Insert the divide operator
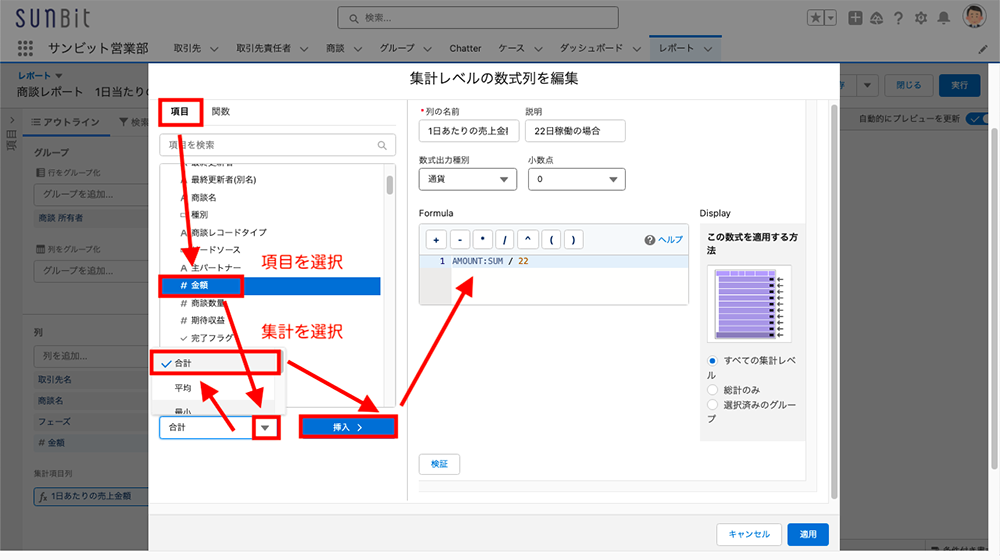This screenshot has width=1000, height=560. pos(504,240)
